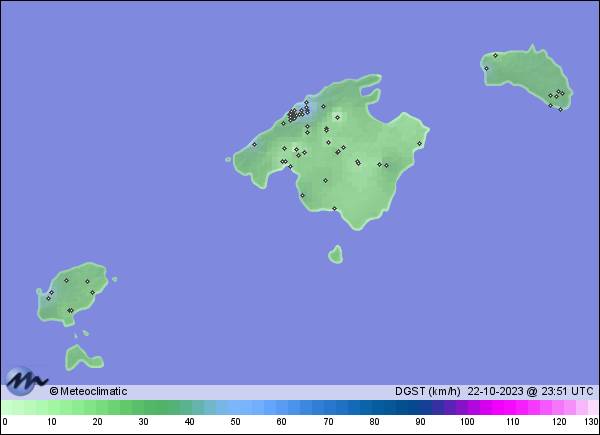Image resolution: width=600 pixels, height=435 pixels.
Task: Click the Meteoclimatic wave logo icon
Action: point(26,380)
